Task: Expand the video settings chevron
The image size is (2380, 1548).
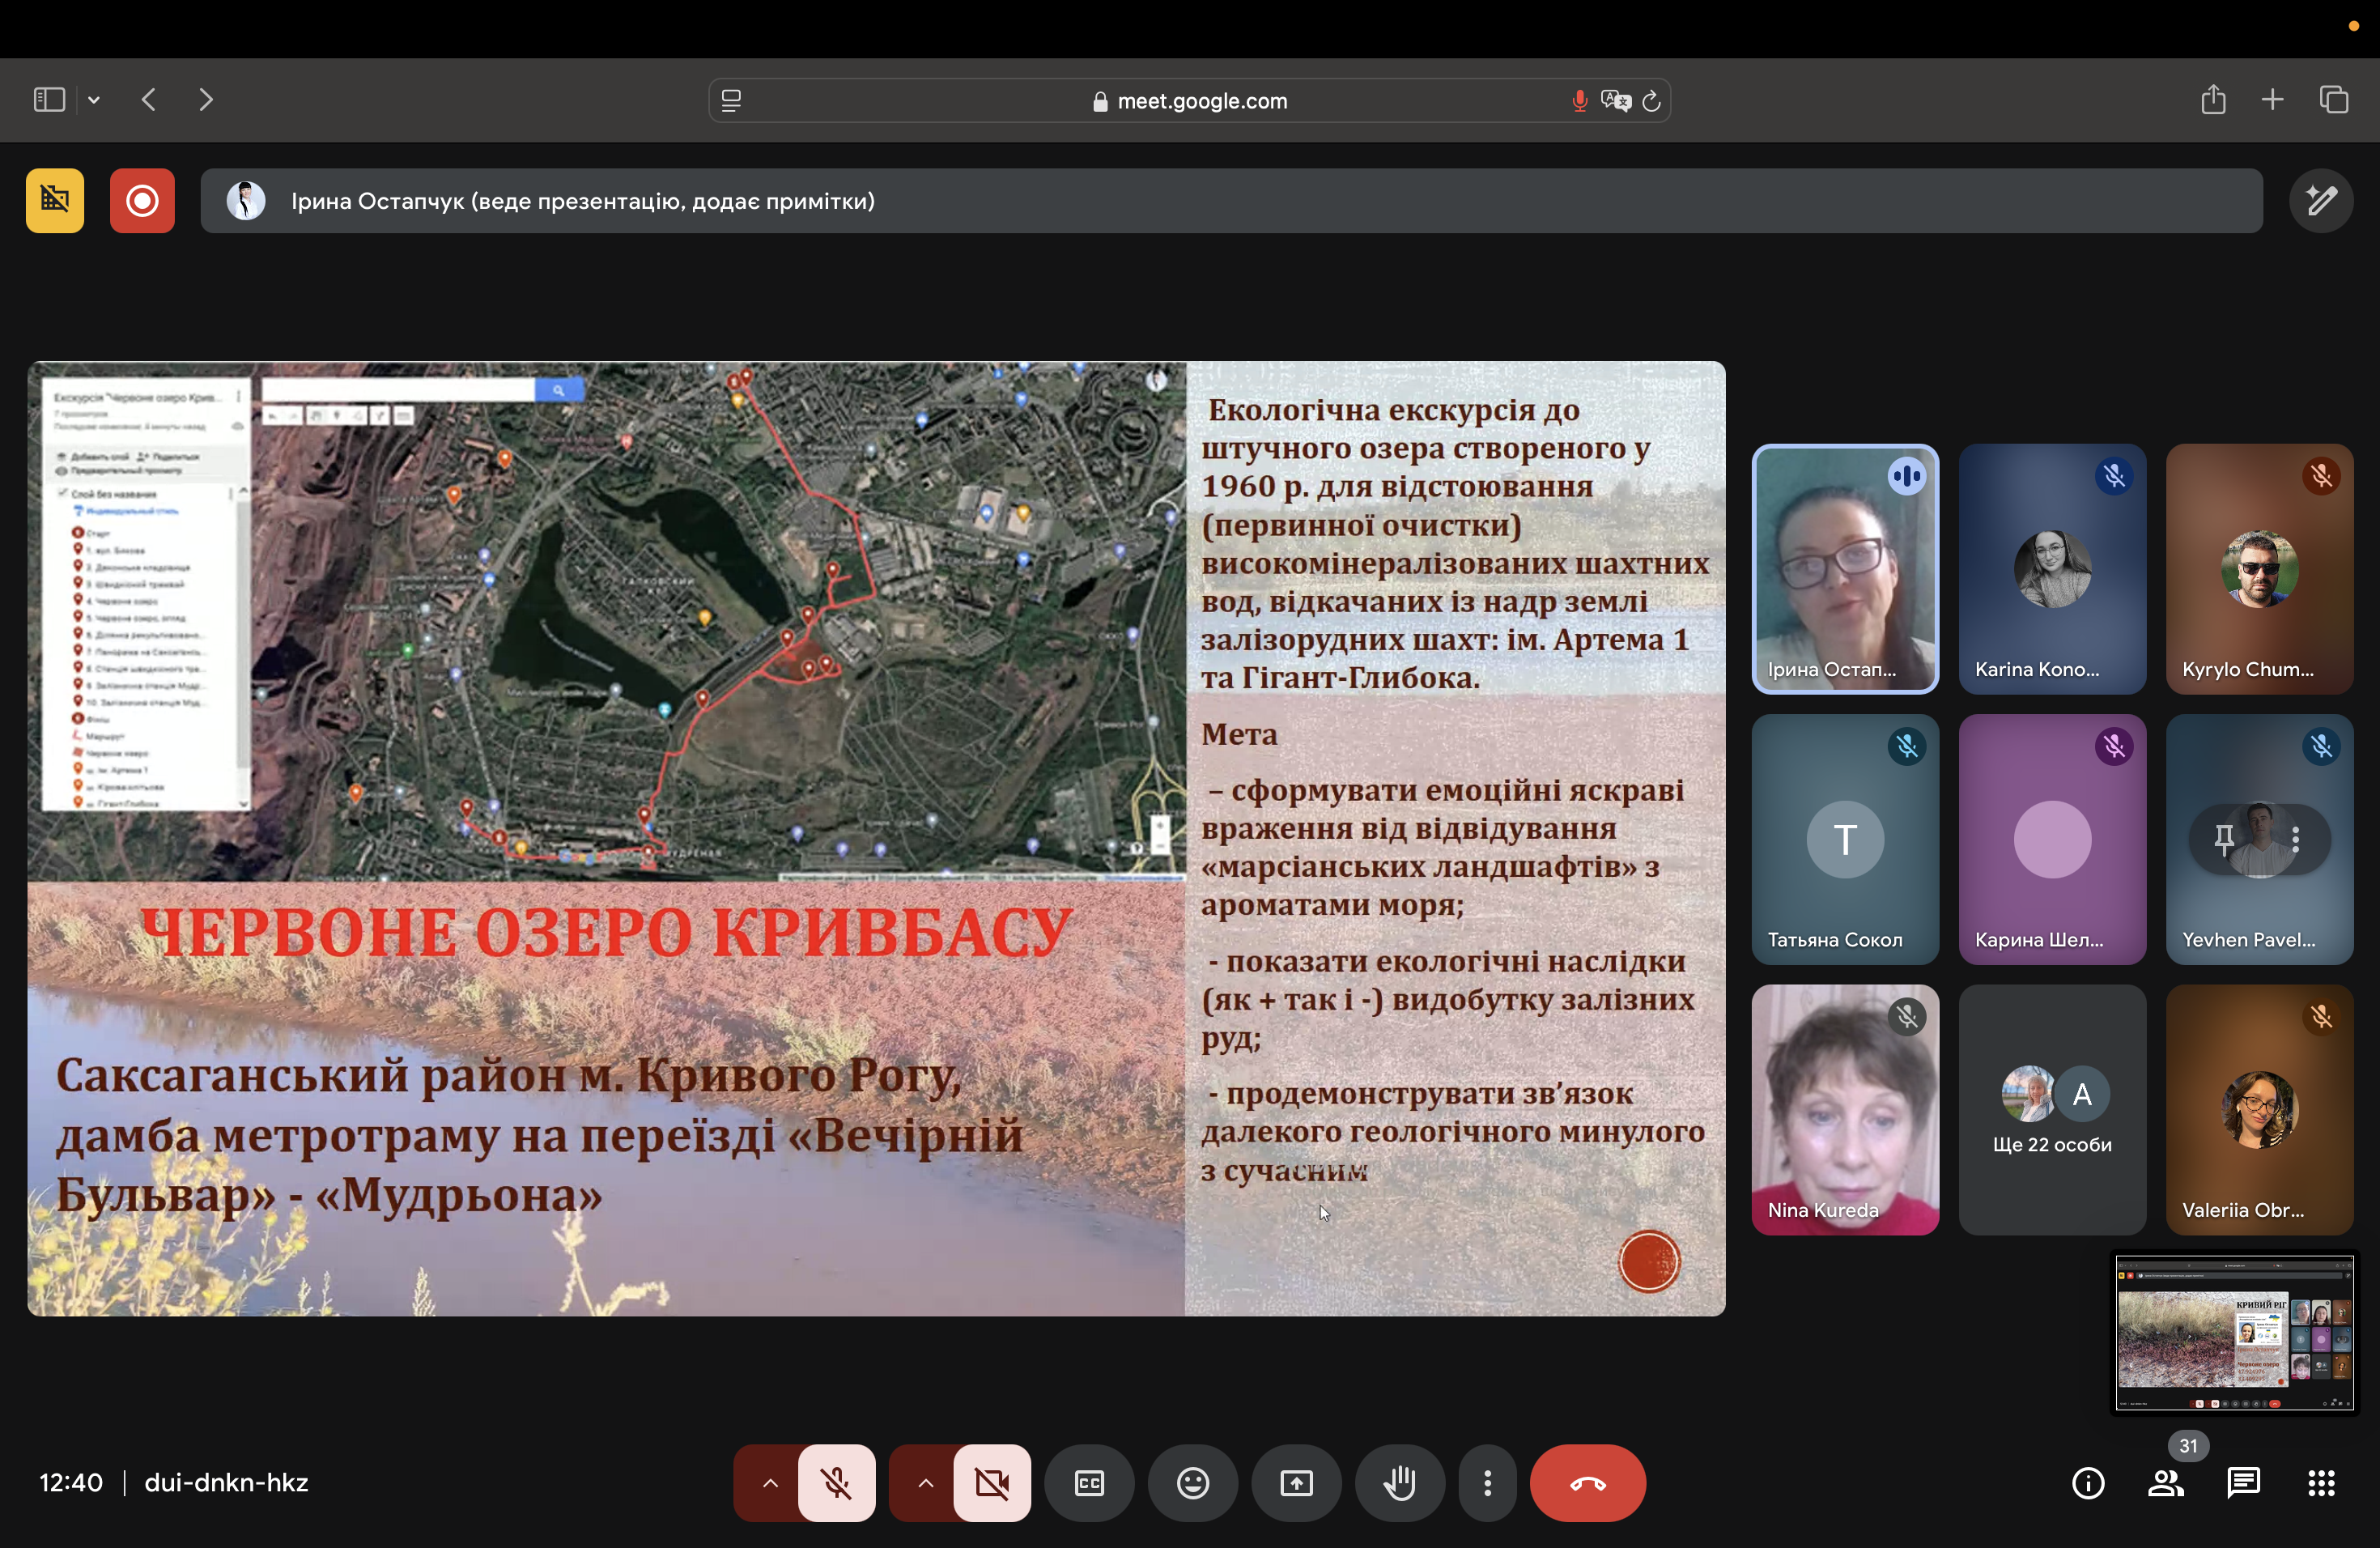Action: click(x=925, y=1483)
